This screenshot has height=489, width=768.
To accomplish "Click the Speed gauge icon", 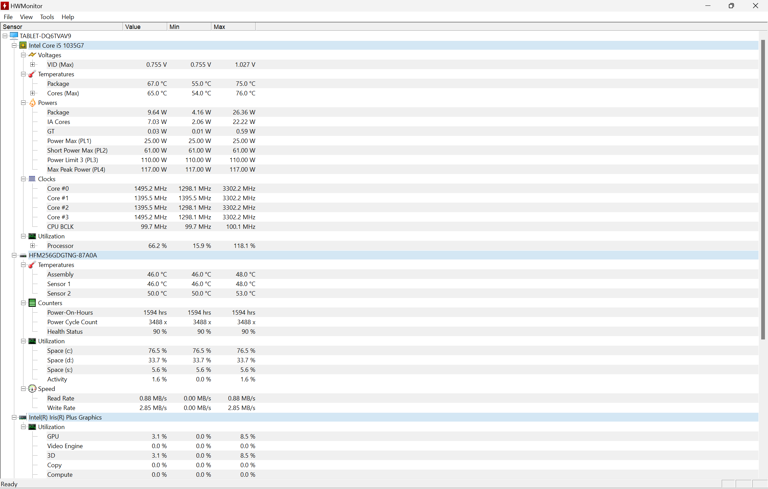I will (32, 389).
